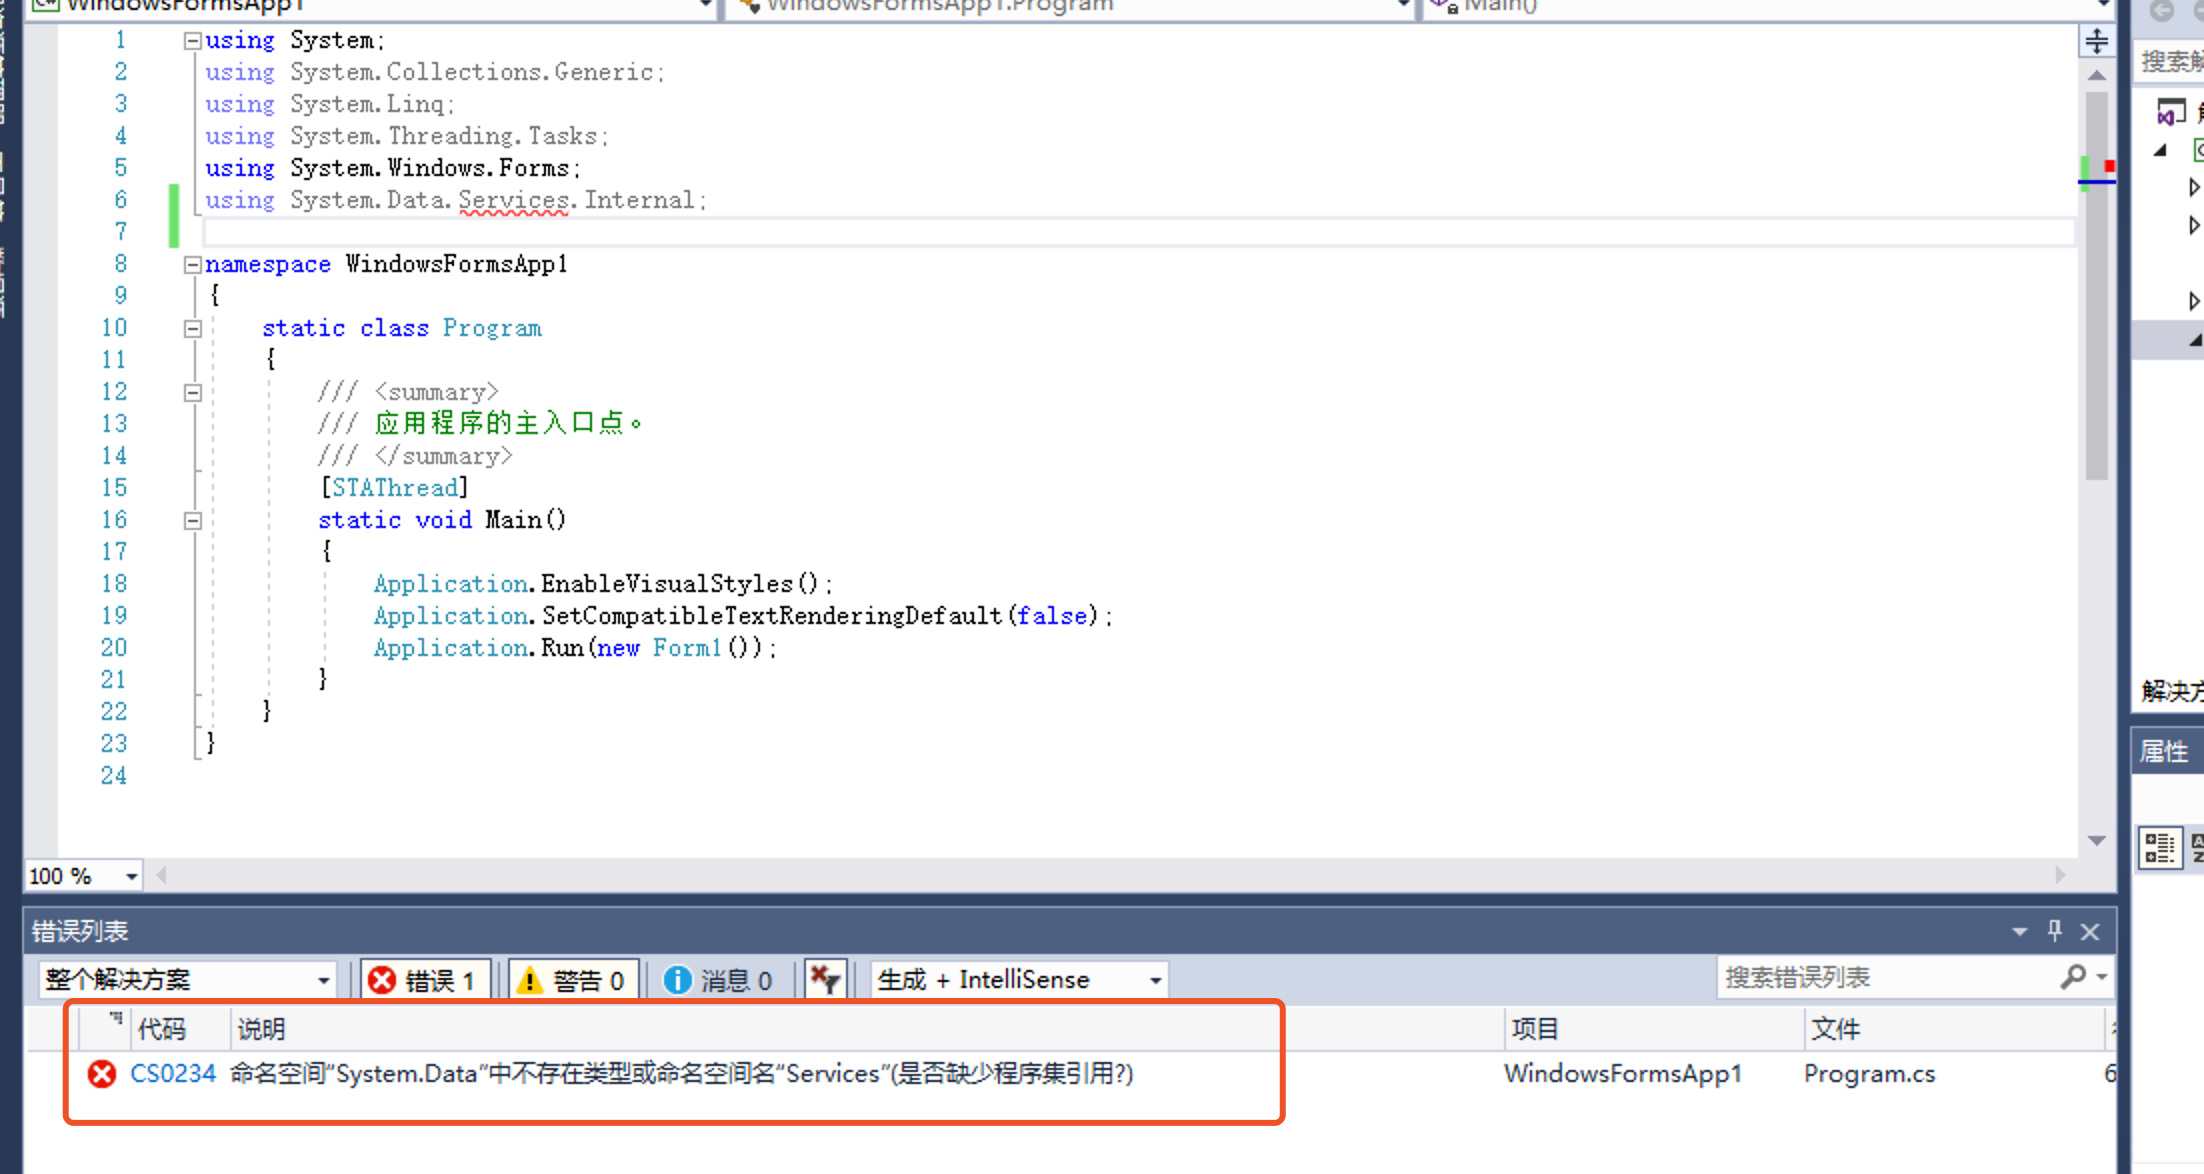Click System.Windows.Forms on line 5
Screen dimensions: 2204x1174
coord(429,168)
